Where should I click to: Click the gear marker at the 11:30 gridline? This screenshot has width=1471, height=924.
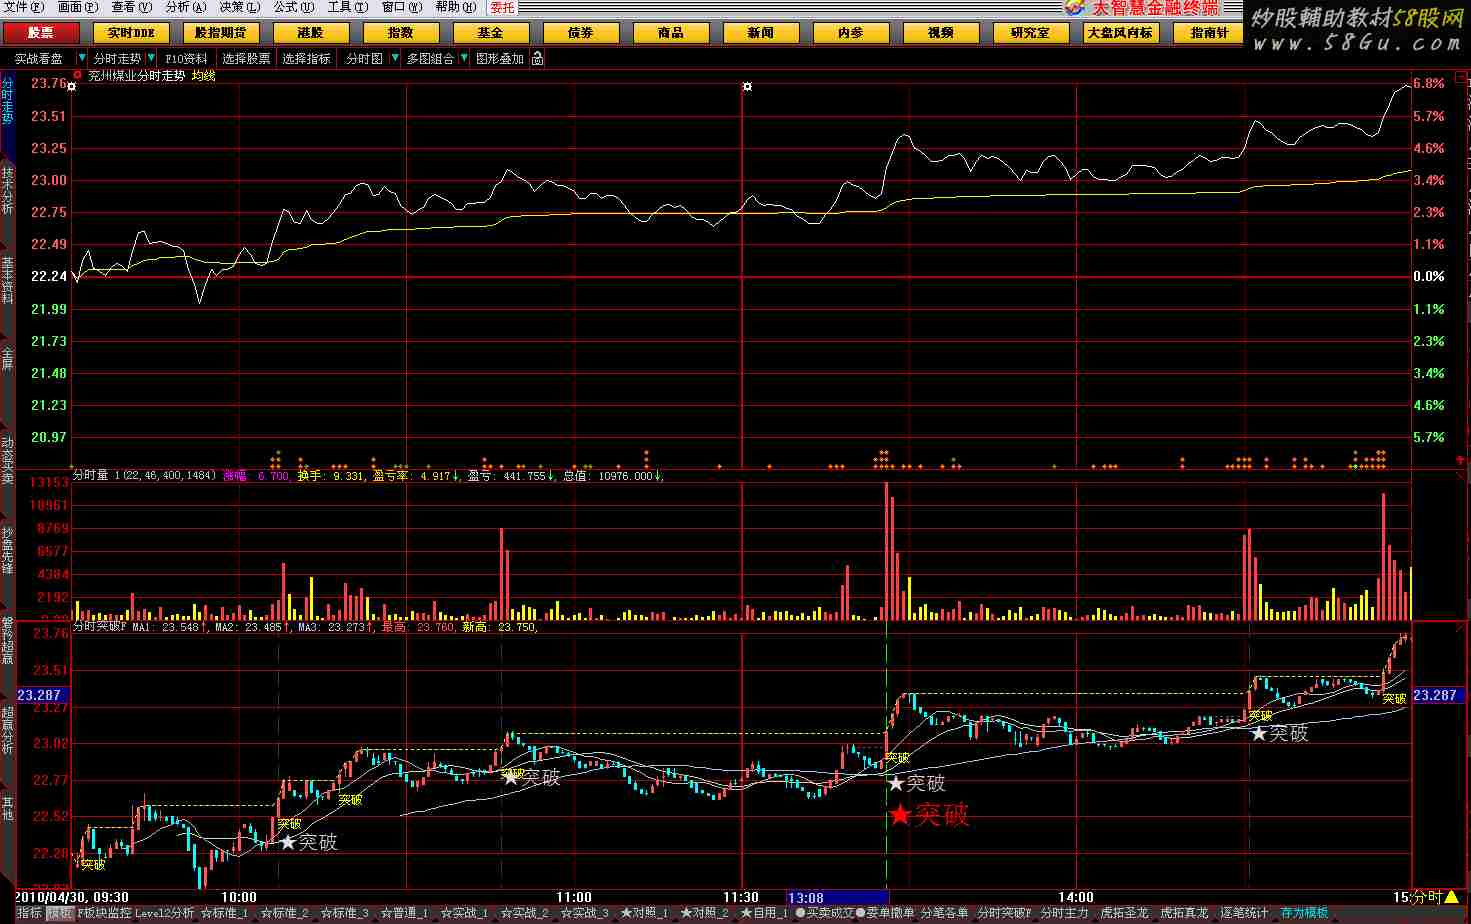click(746, 87)
